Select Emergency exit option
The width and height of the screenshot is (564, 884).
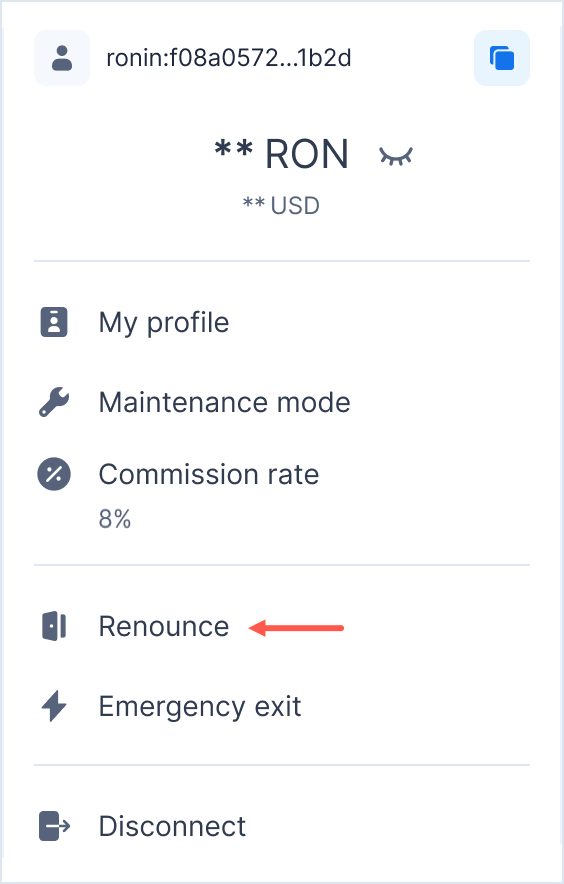pos(282,706)
